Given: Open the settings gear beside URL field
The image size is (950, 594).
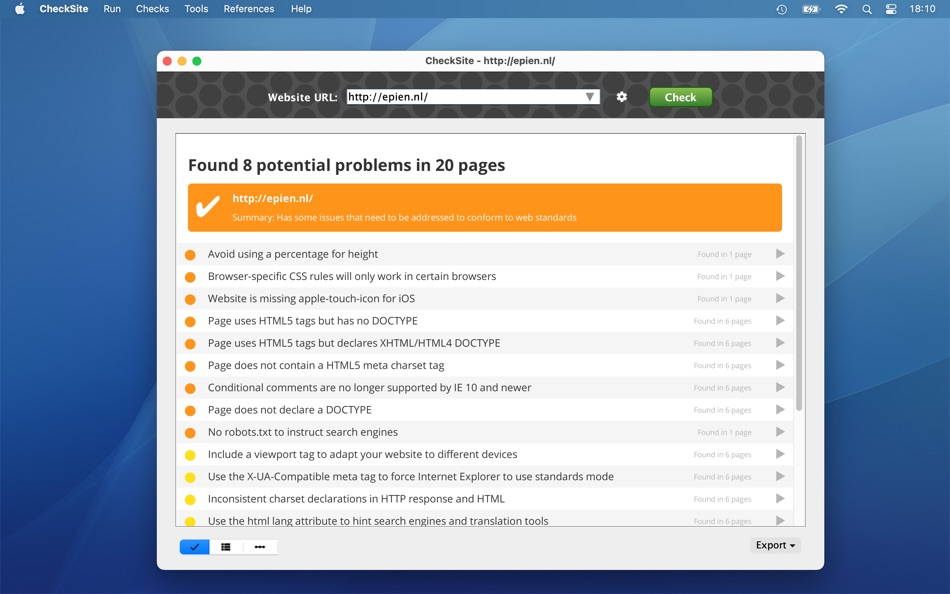Looking at the screenshot, I should [x=622, y=97].
